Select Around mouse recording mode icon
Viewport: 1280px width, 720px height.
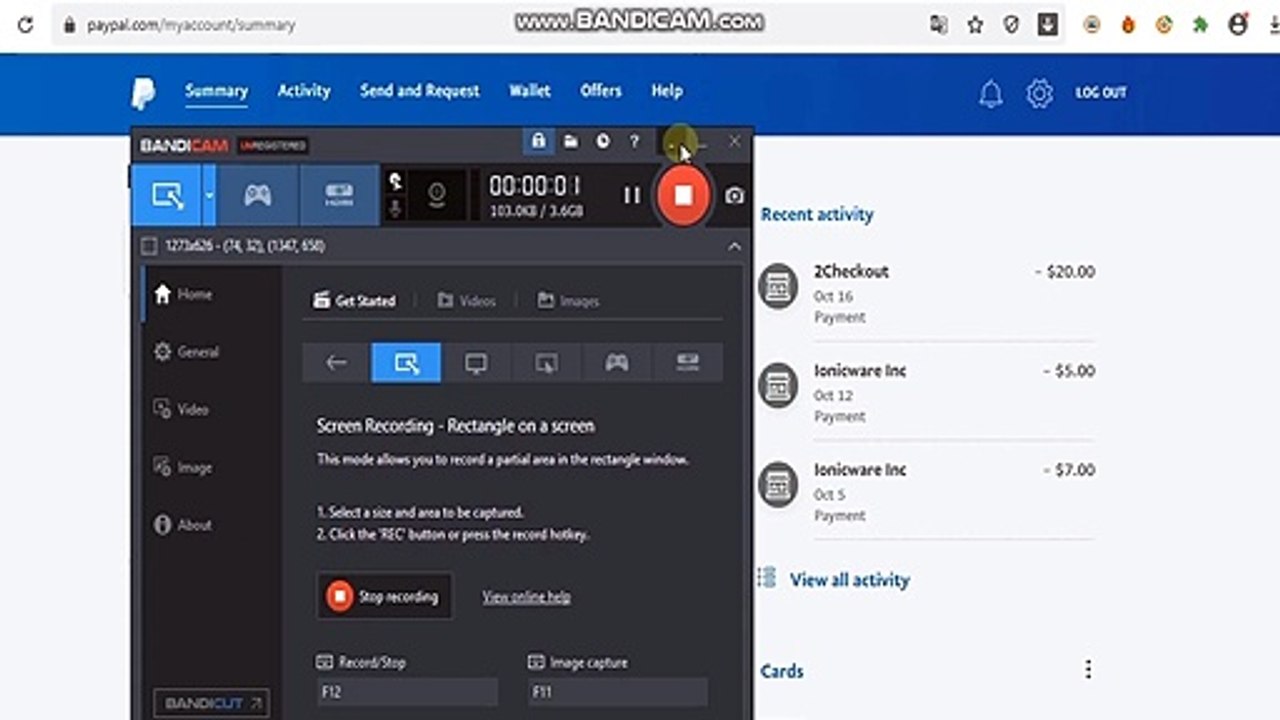pos(546,363)
